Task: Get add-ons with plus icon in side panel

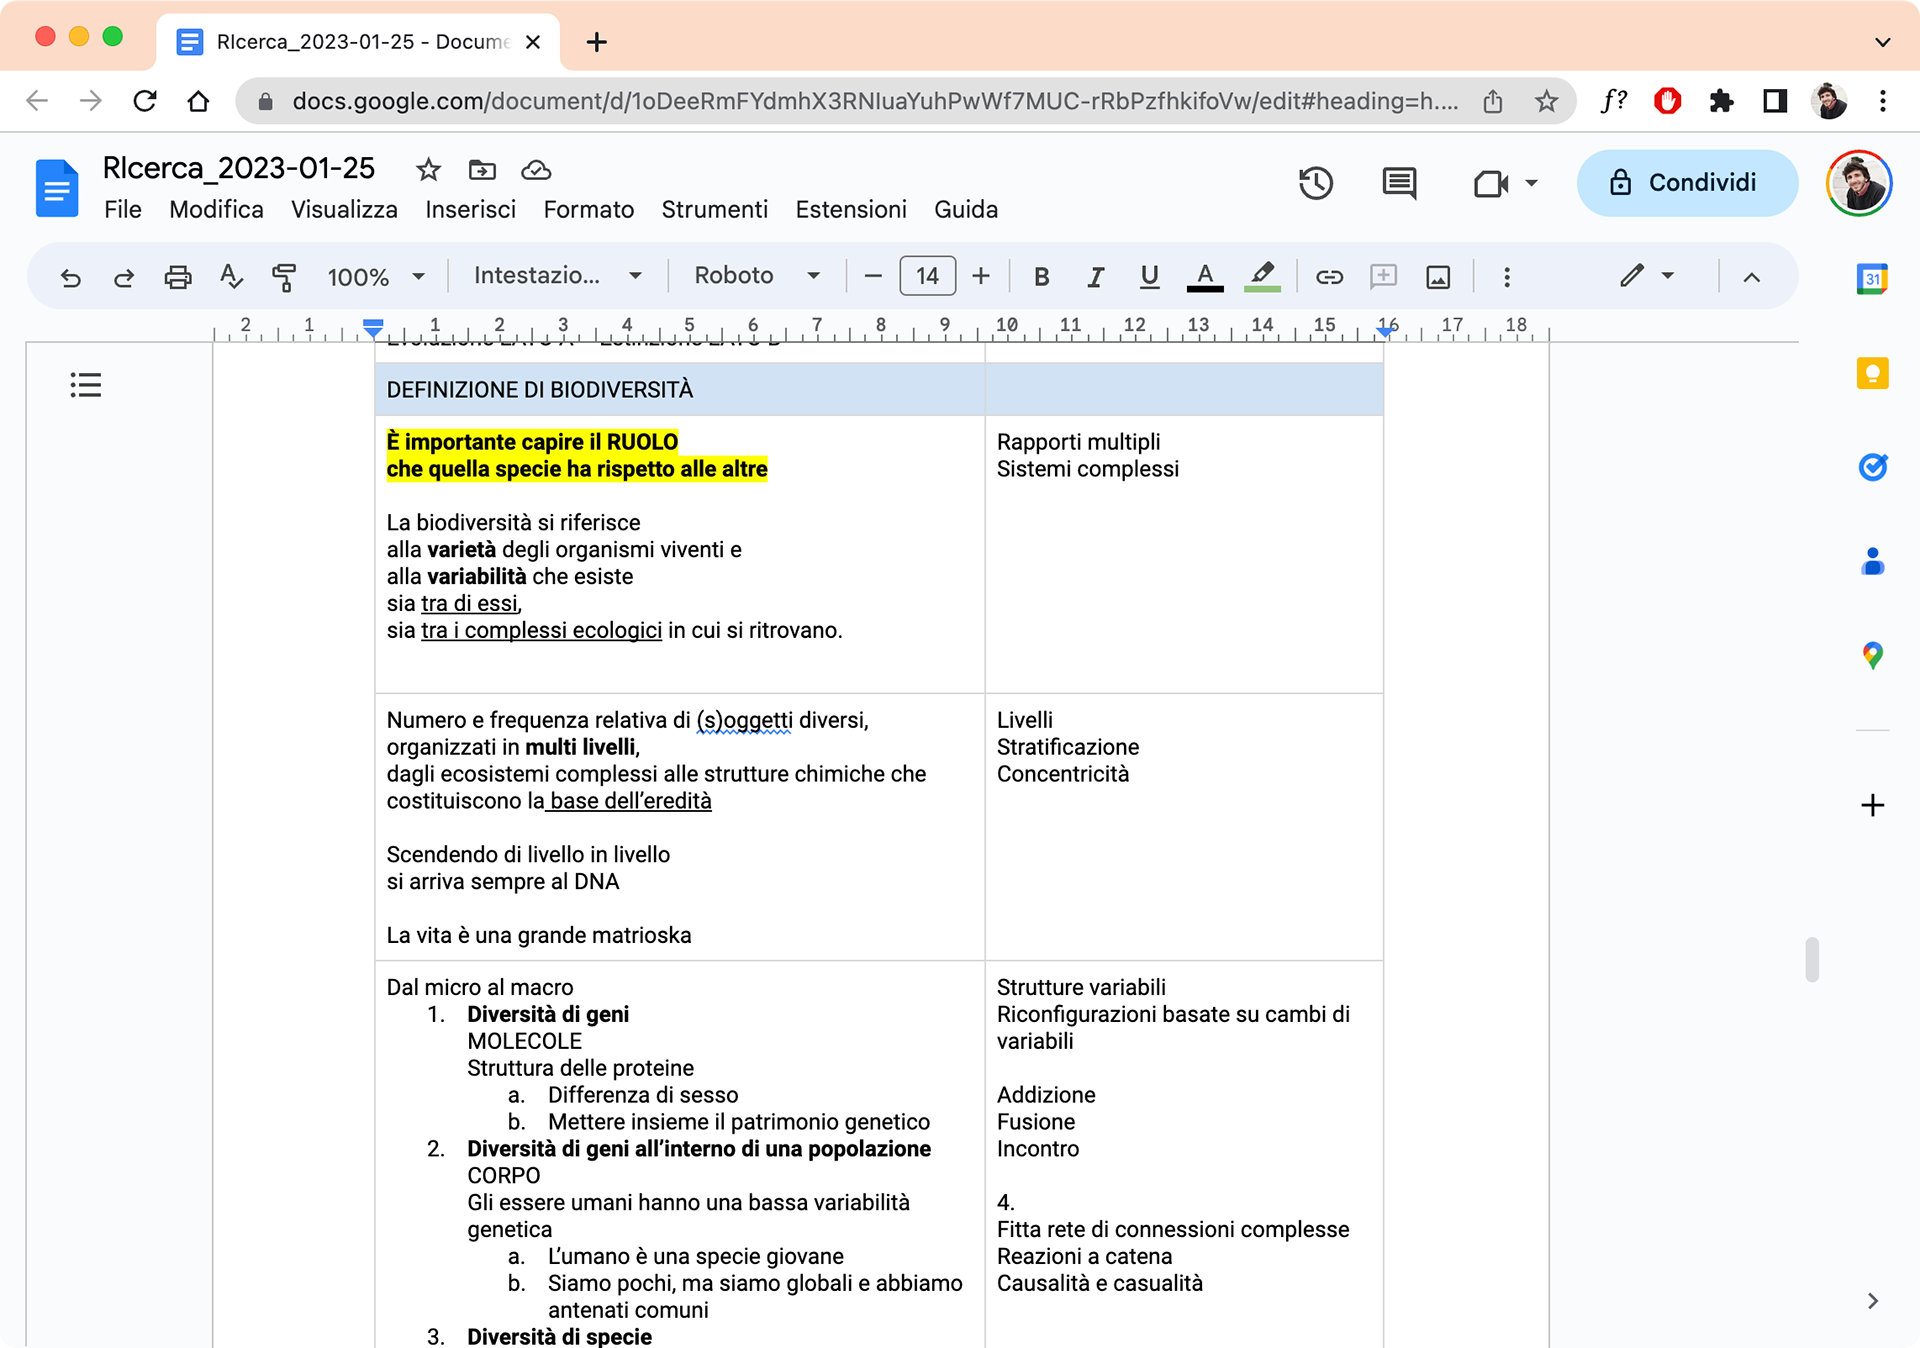Action: click(x=1872, y=805)
